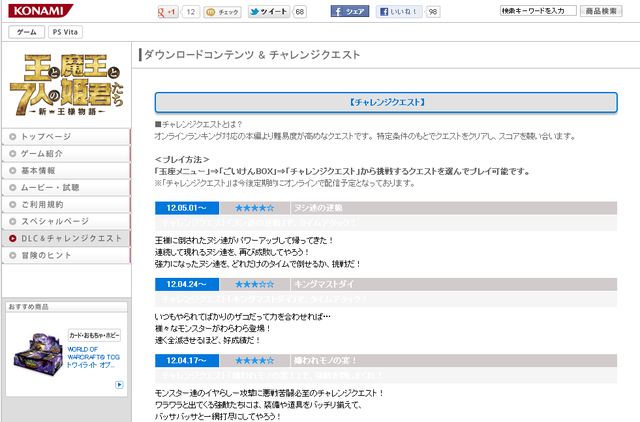Open ムービー・試聴 sidebar menu item
This screenshot has width=640, height=422.
point(66,187)
